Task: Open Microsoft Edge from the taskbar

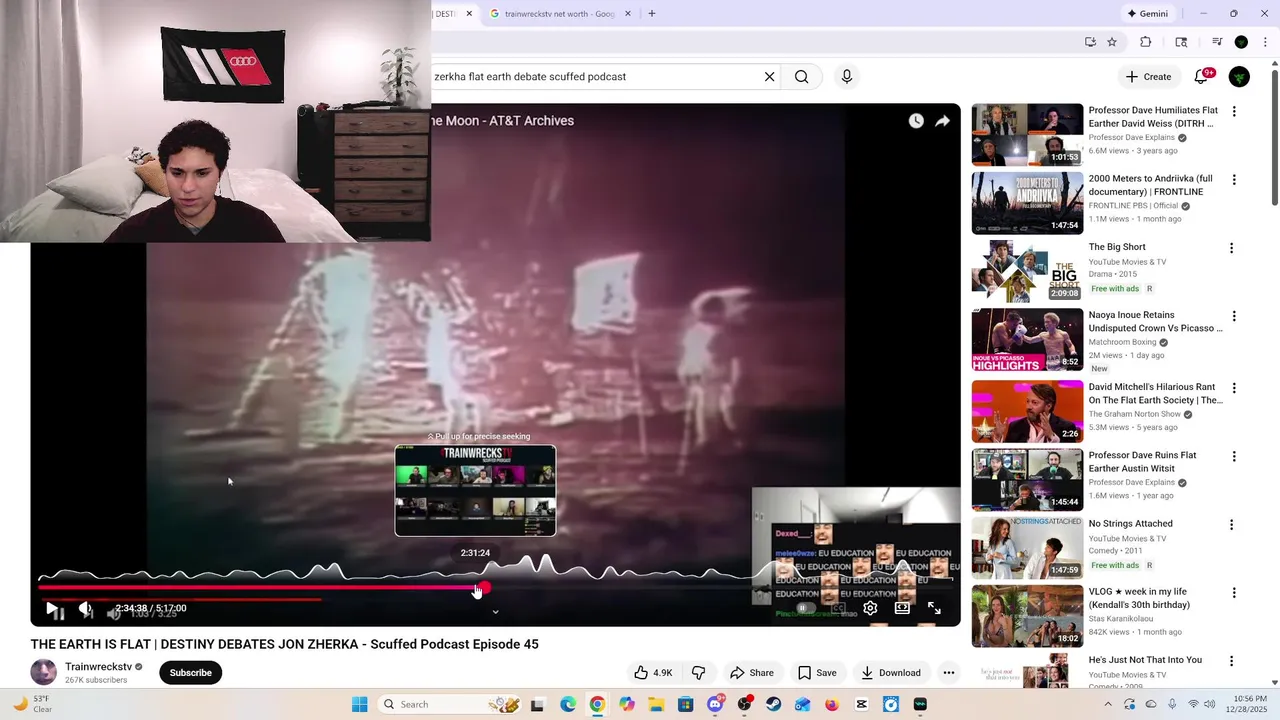Action: coord(568,704)
